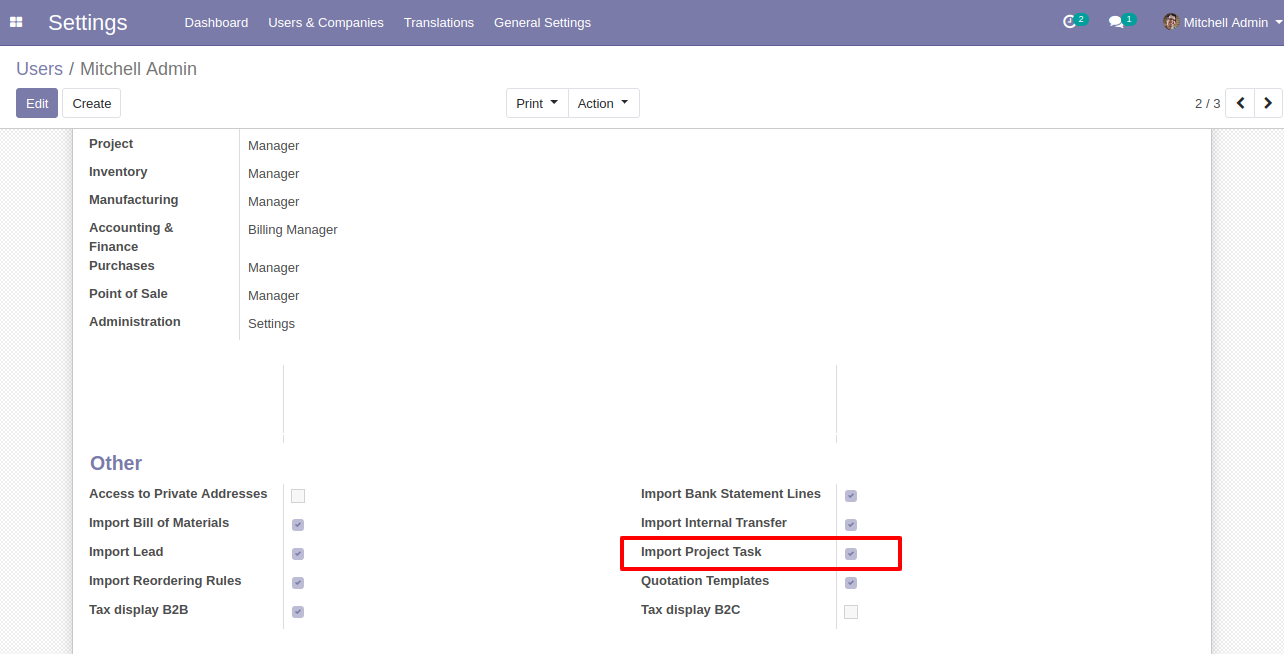Go back to Users breadcrumb link

[x=39, y=69]
